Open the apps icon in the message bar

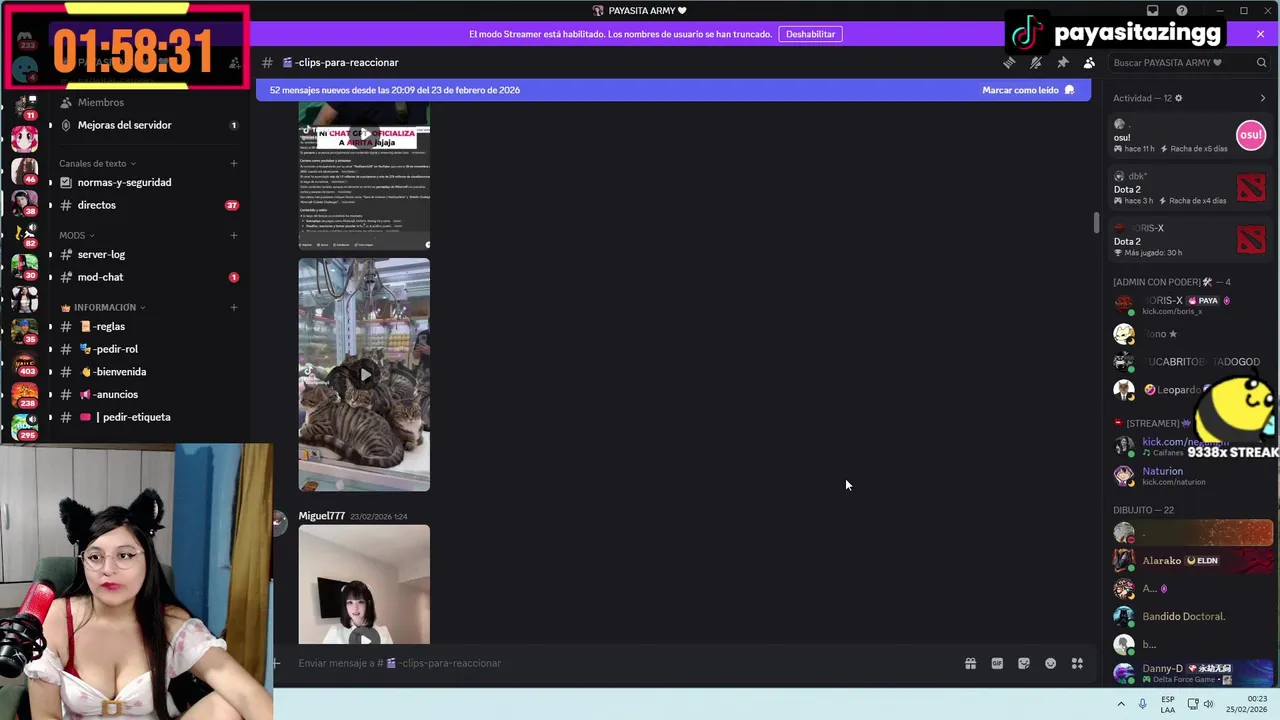point(1077,663)
